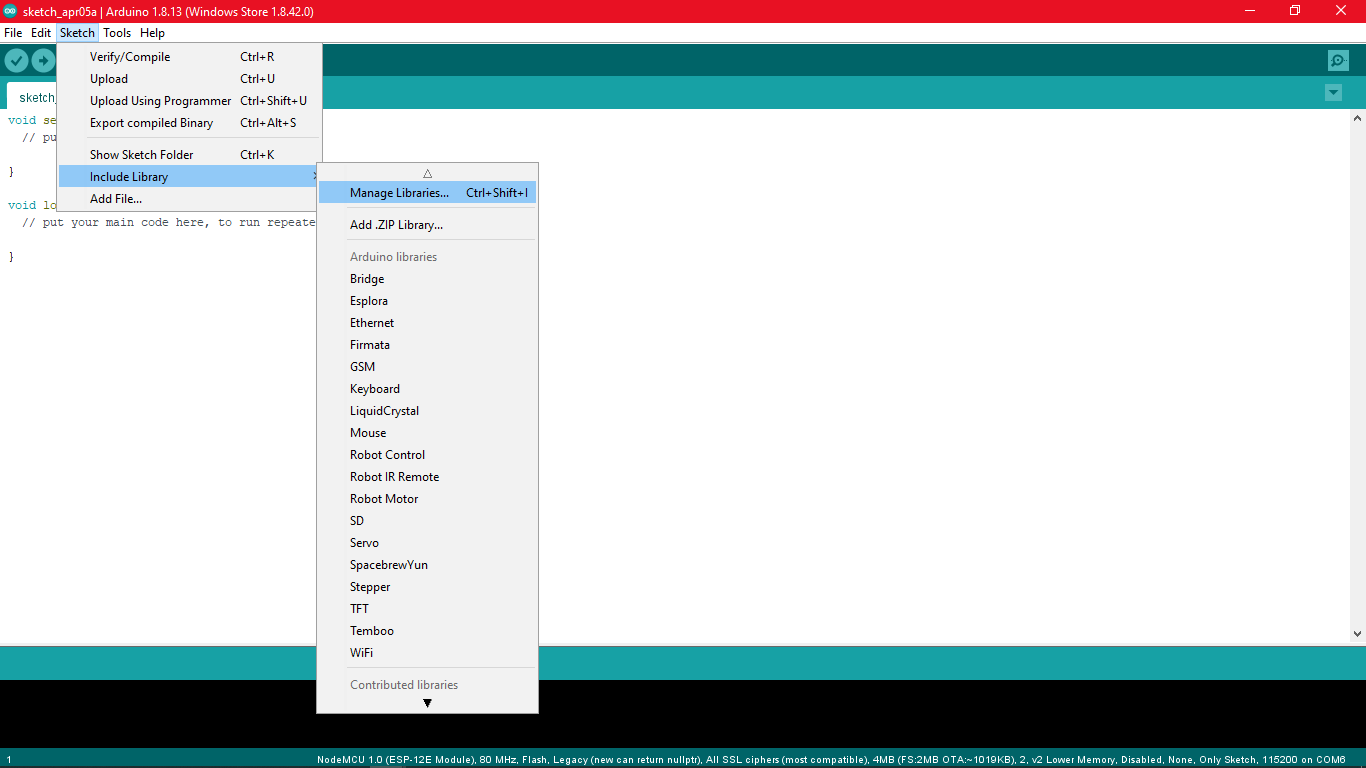Choose Add .ZIP Library...
This screenshot has height=768, width=1366.
427,225
